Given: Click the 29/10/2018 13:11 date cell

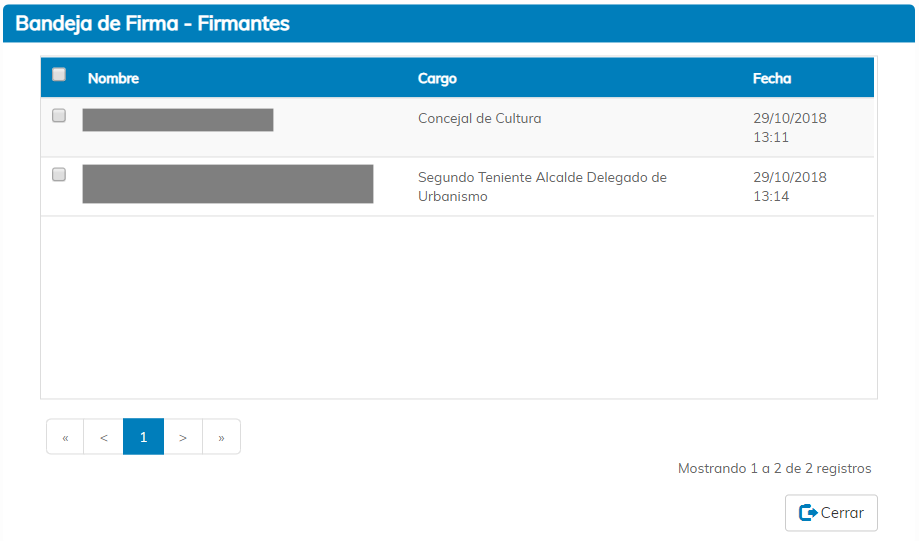Looking at the screenshot, I should [789, 127].
